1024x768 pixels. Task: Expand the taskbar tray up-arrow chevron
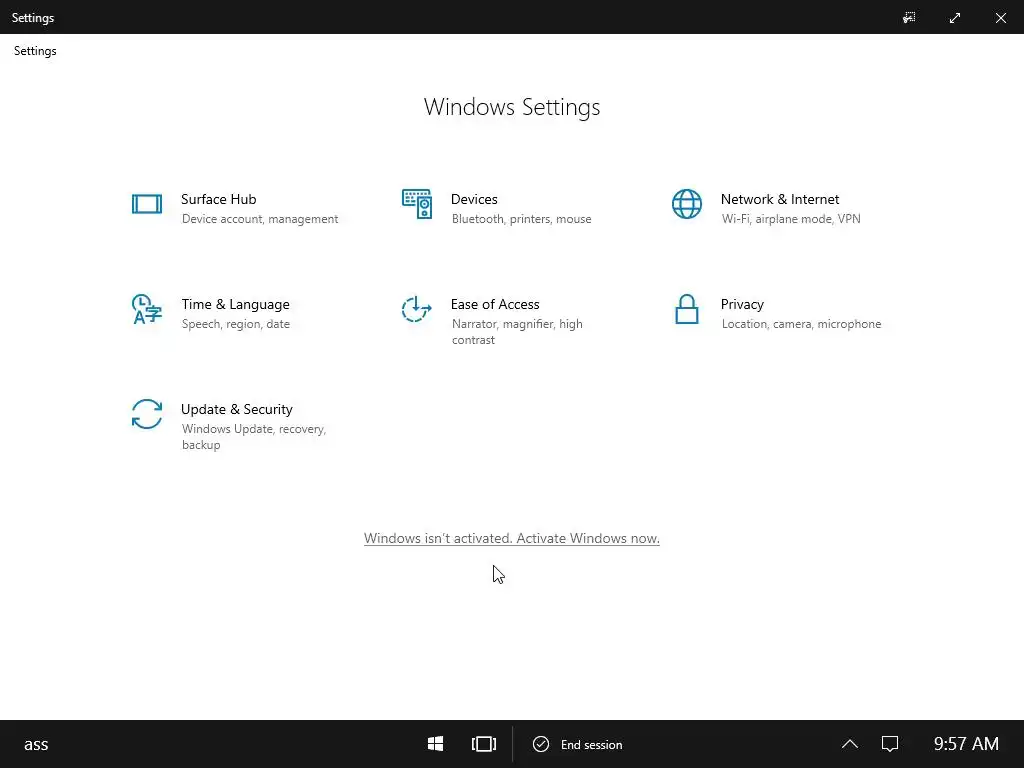(x=850, y=744)
